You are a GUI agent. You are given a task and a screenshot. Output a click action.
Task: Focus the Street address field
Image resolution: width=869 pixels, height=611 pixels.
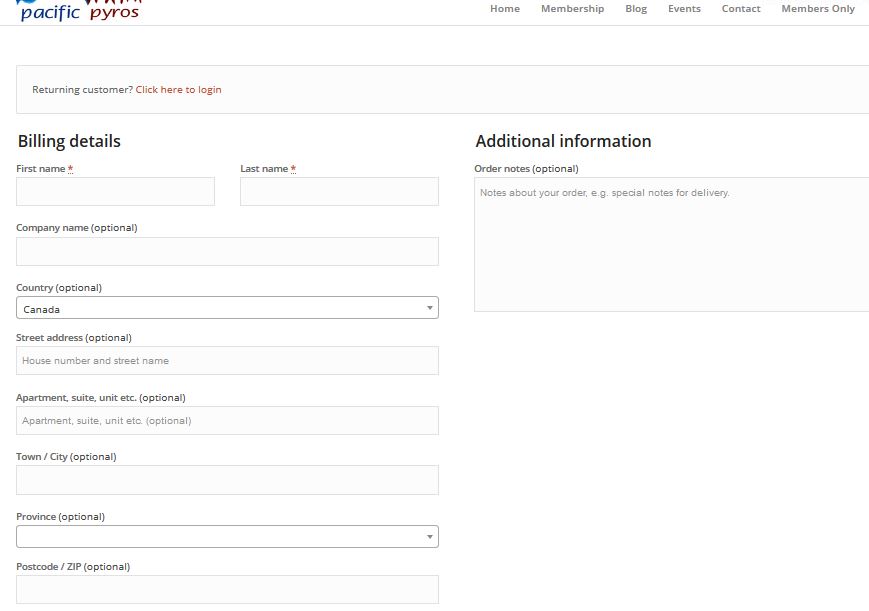coord(227,361)
